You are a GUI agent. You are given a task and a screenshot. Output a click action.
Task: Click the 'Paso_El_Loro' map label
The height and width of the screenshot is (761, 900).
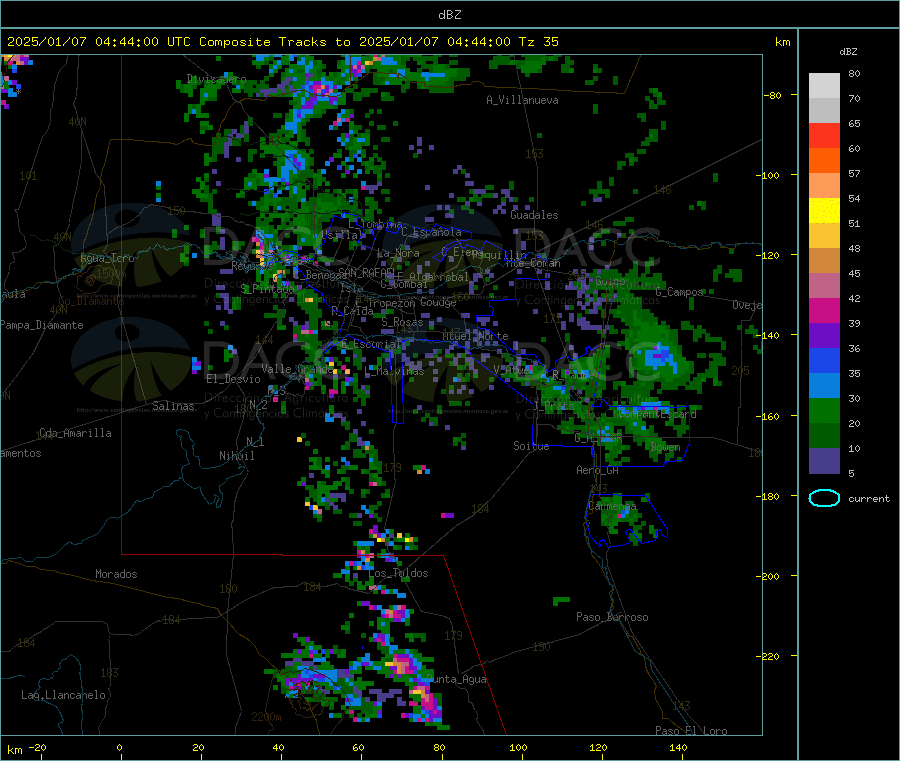[x=691, y=731]
